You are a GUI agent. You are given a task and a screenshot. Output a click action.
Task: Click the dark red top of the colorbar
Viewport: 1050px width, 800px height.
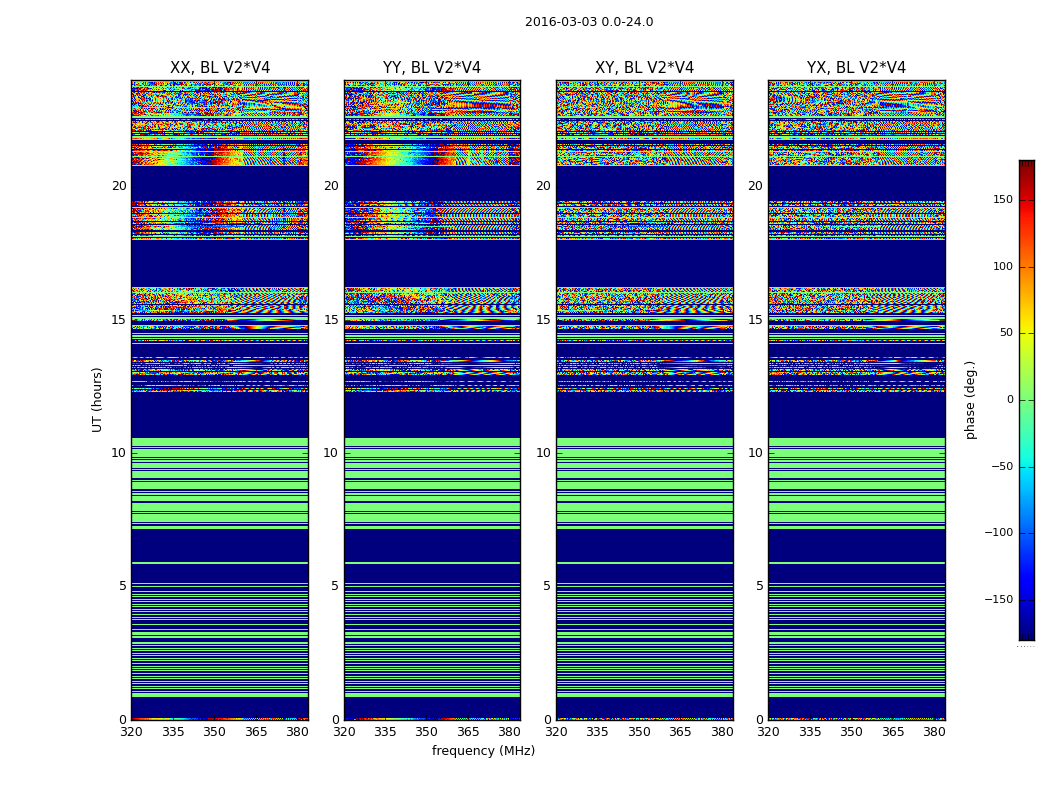[1026, 166]
